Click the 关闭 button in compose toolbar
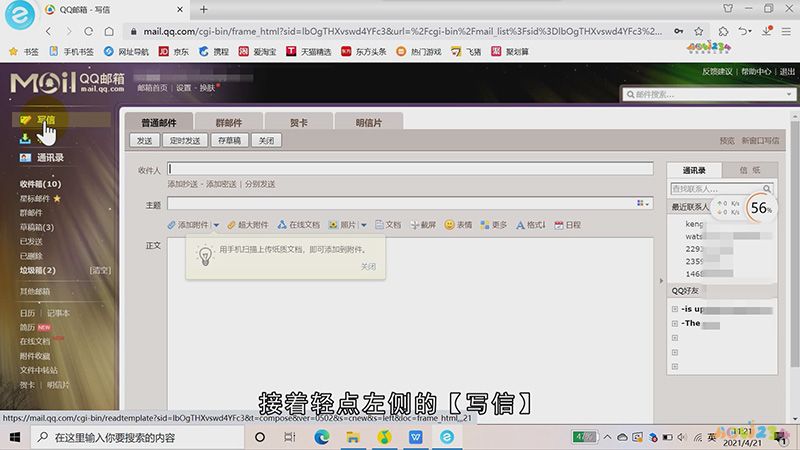 tap(266, 140)
